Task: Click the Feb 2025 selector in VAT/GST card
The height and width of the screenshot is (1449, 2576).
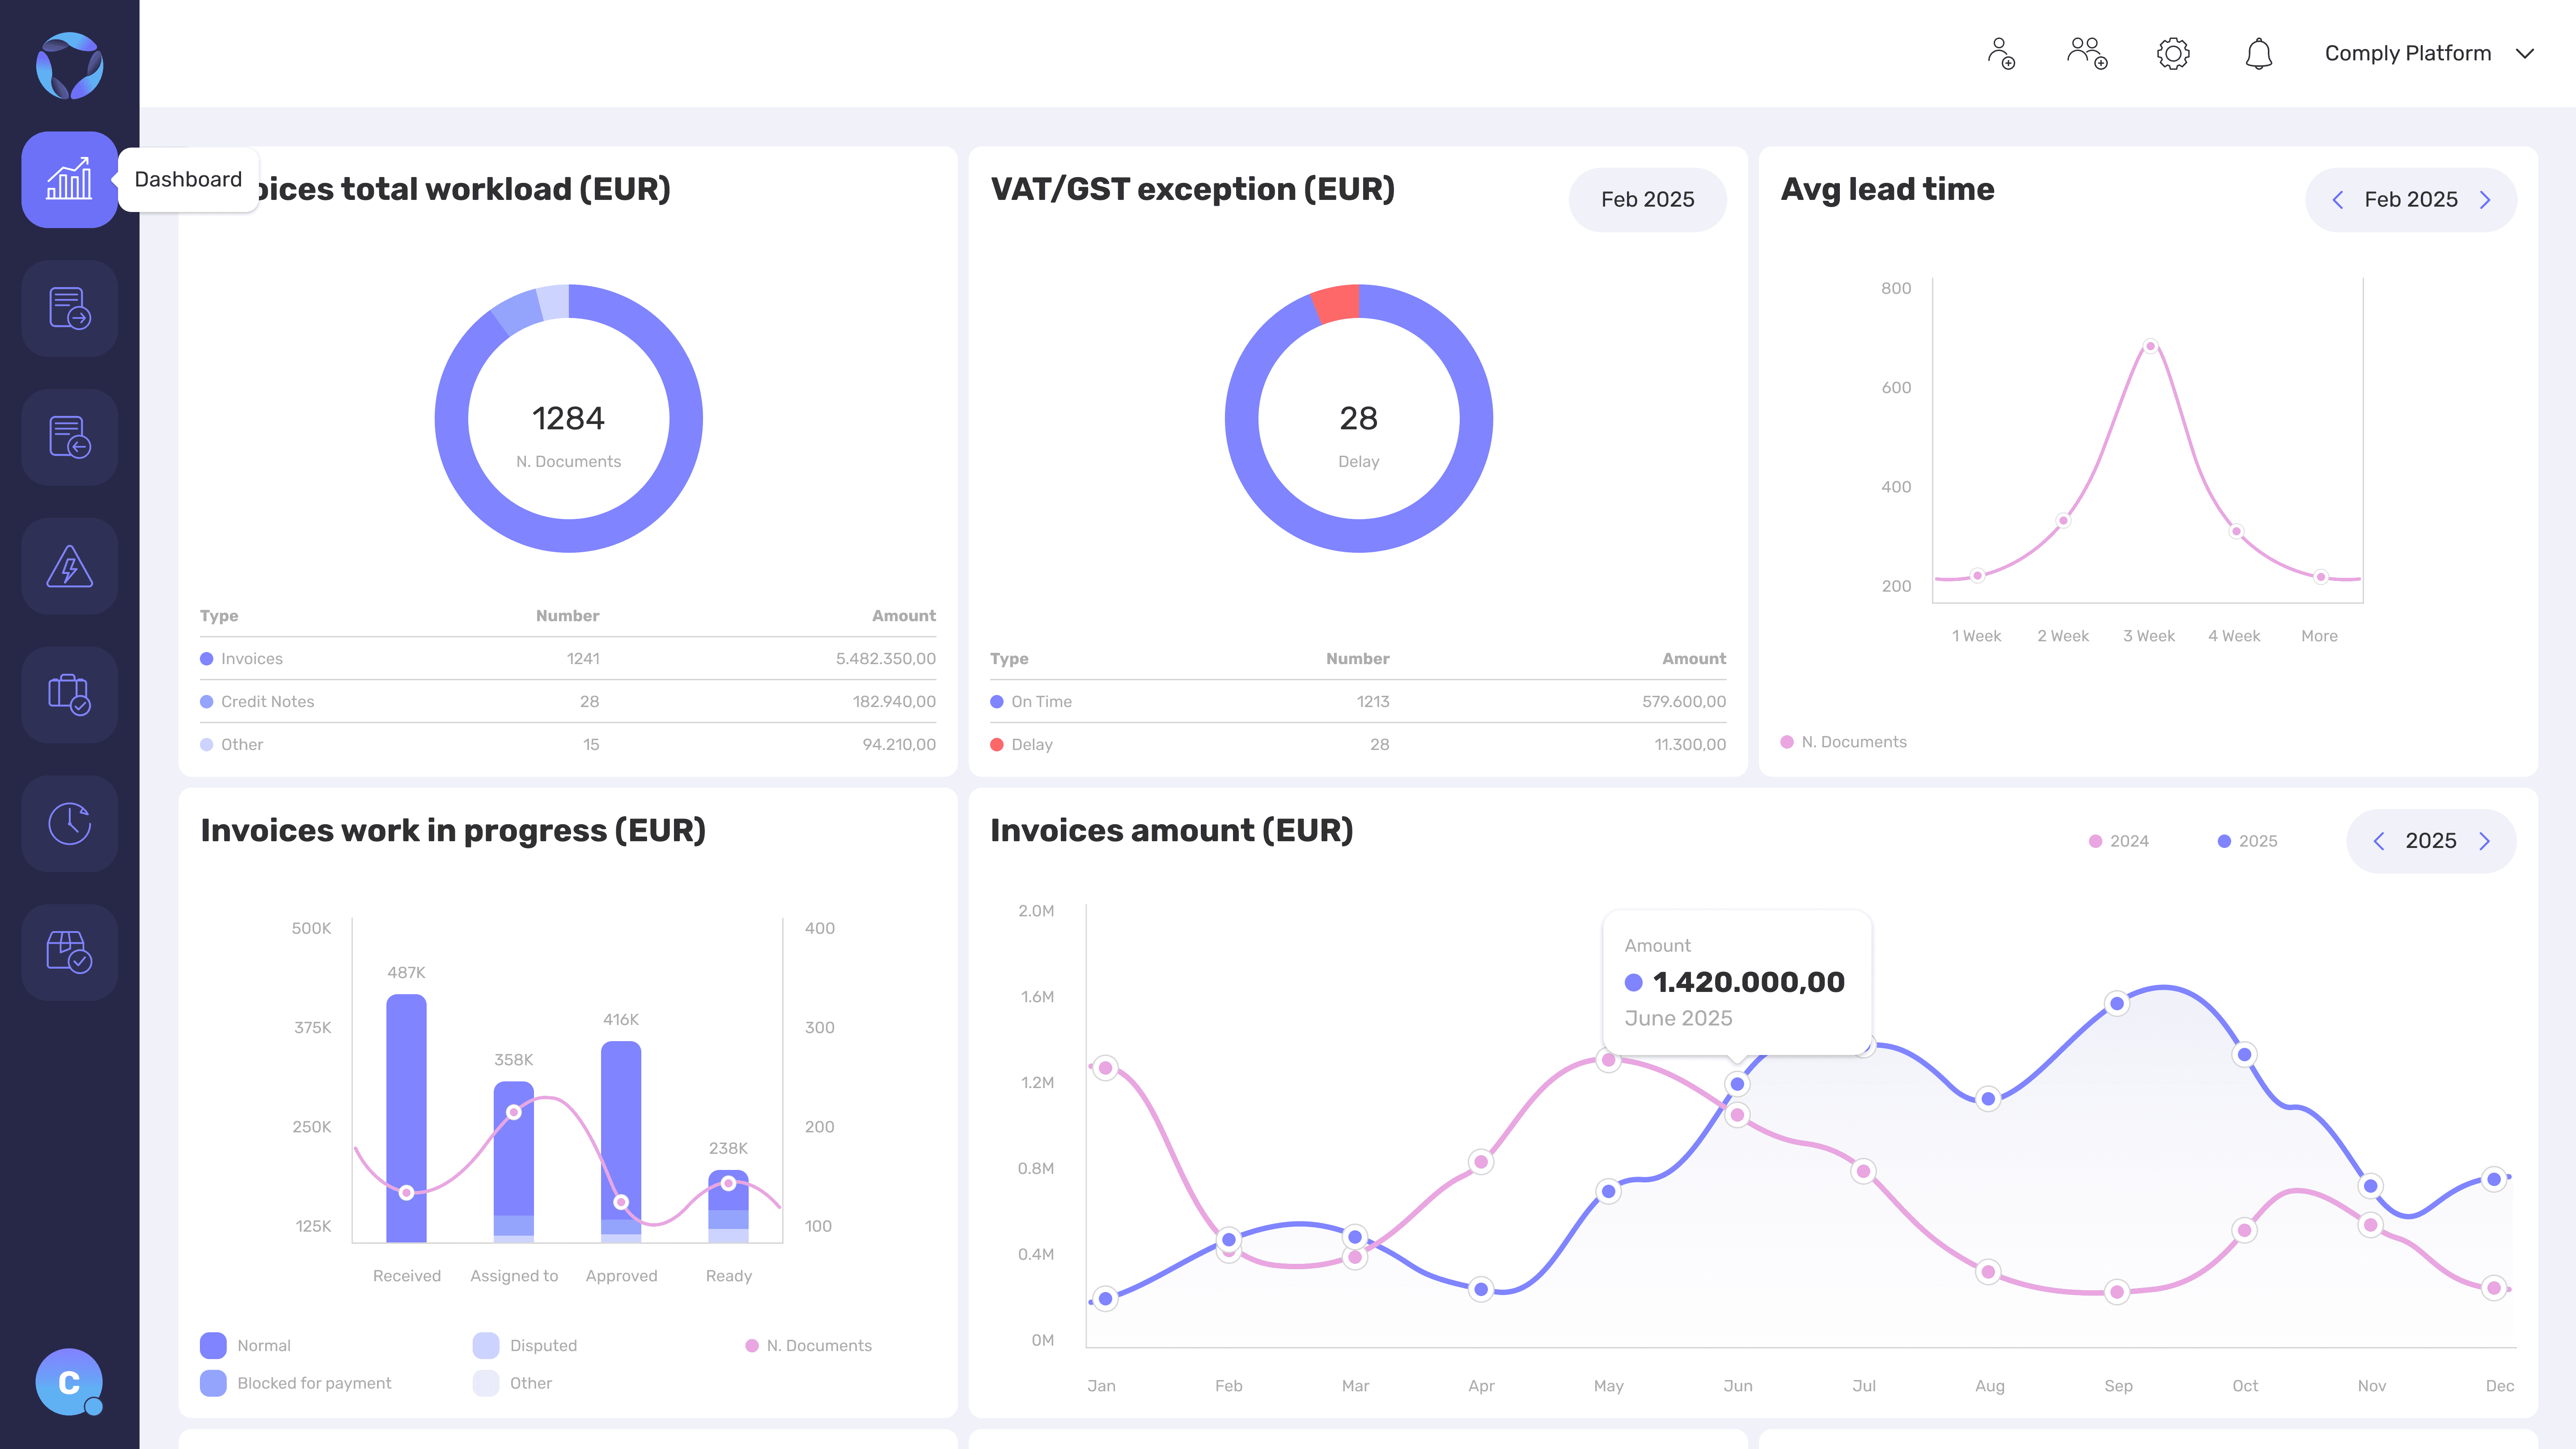Action: [1647, 199]
